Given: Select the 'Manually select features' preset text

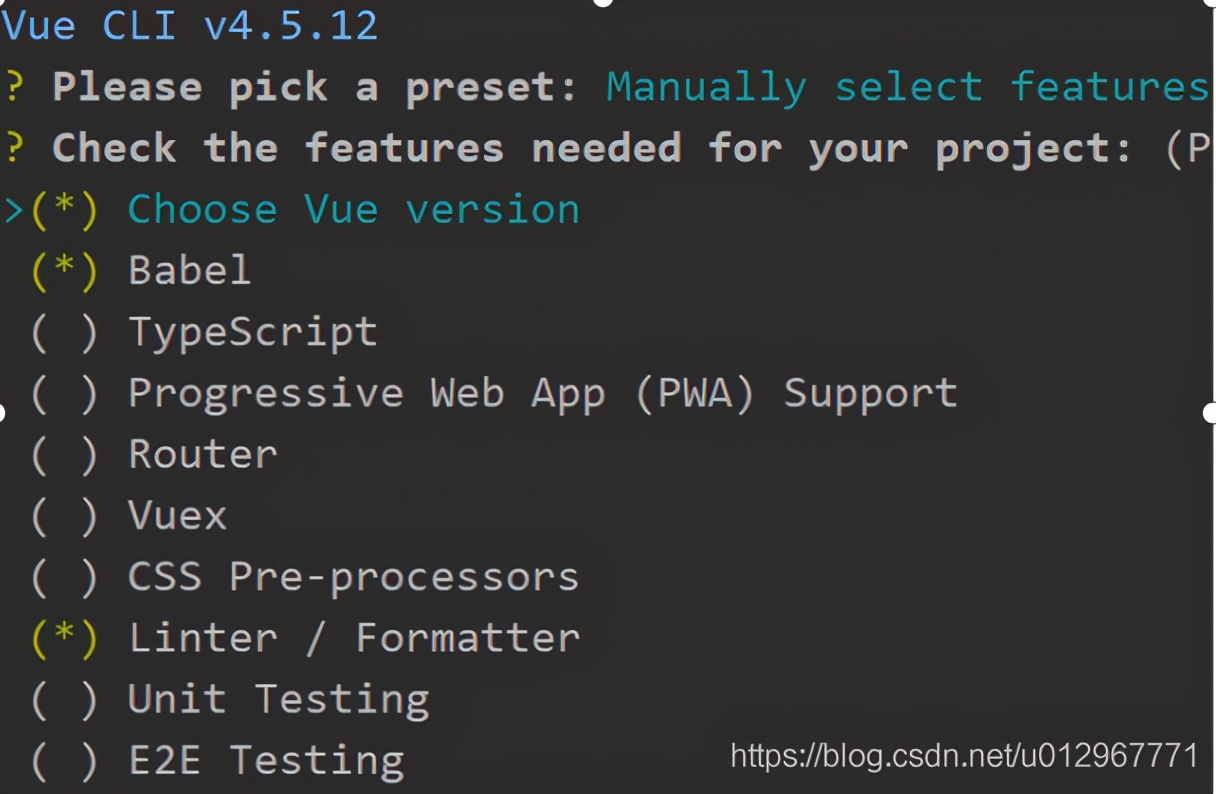Looking at the screenshot, I should point(906,87).
